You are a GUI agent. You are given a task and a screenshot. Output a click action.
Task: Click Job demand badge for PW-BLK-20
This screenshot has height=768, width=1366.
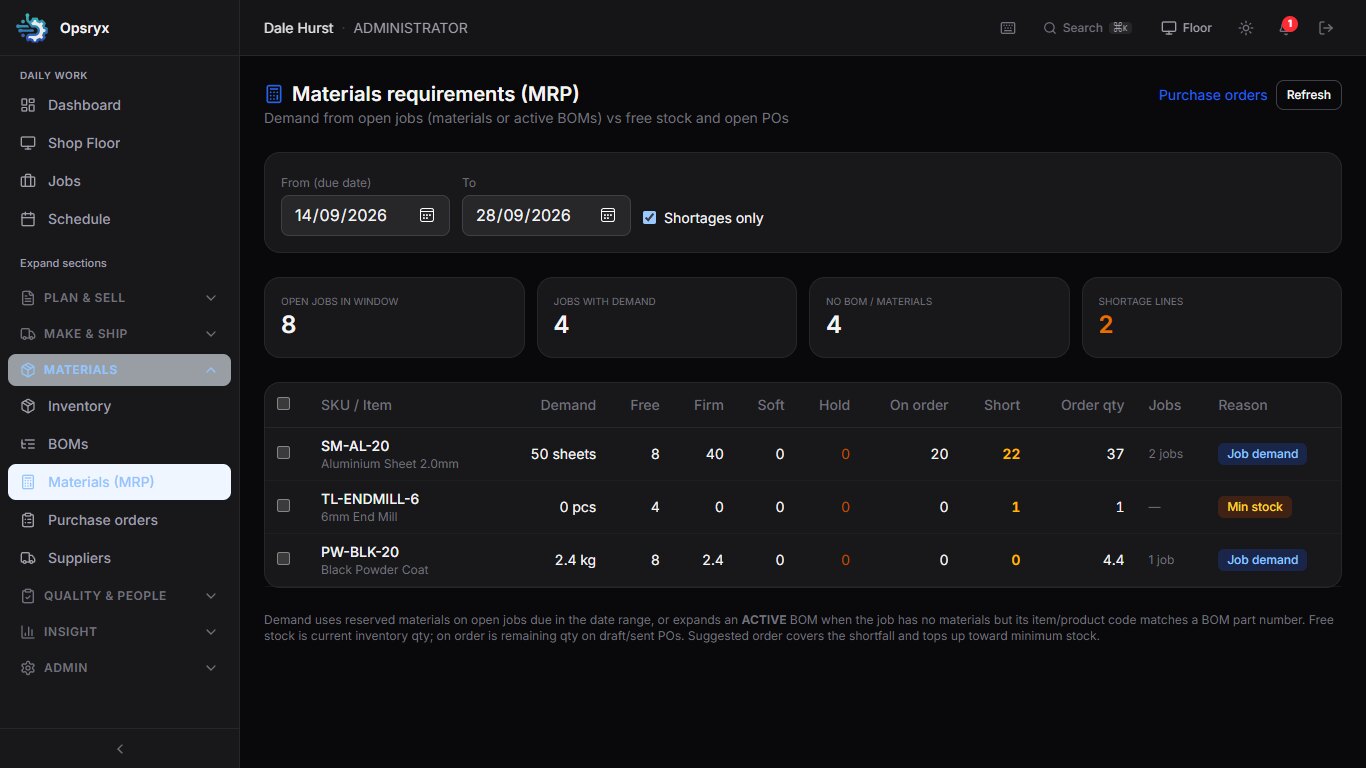click(1262, 560)
